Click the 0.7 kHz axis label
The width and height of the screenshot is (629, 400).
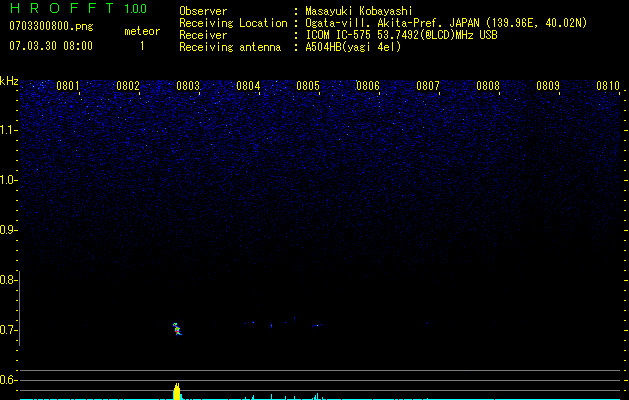tap(8, 330)
